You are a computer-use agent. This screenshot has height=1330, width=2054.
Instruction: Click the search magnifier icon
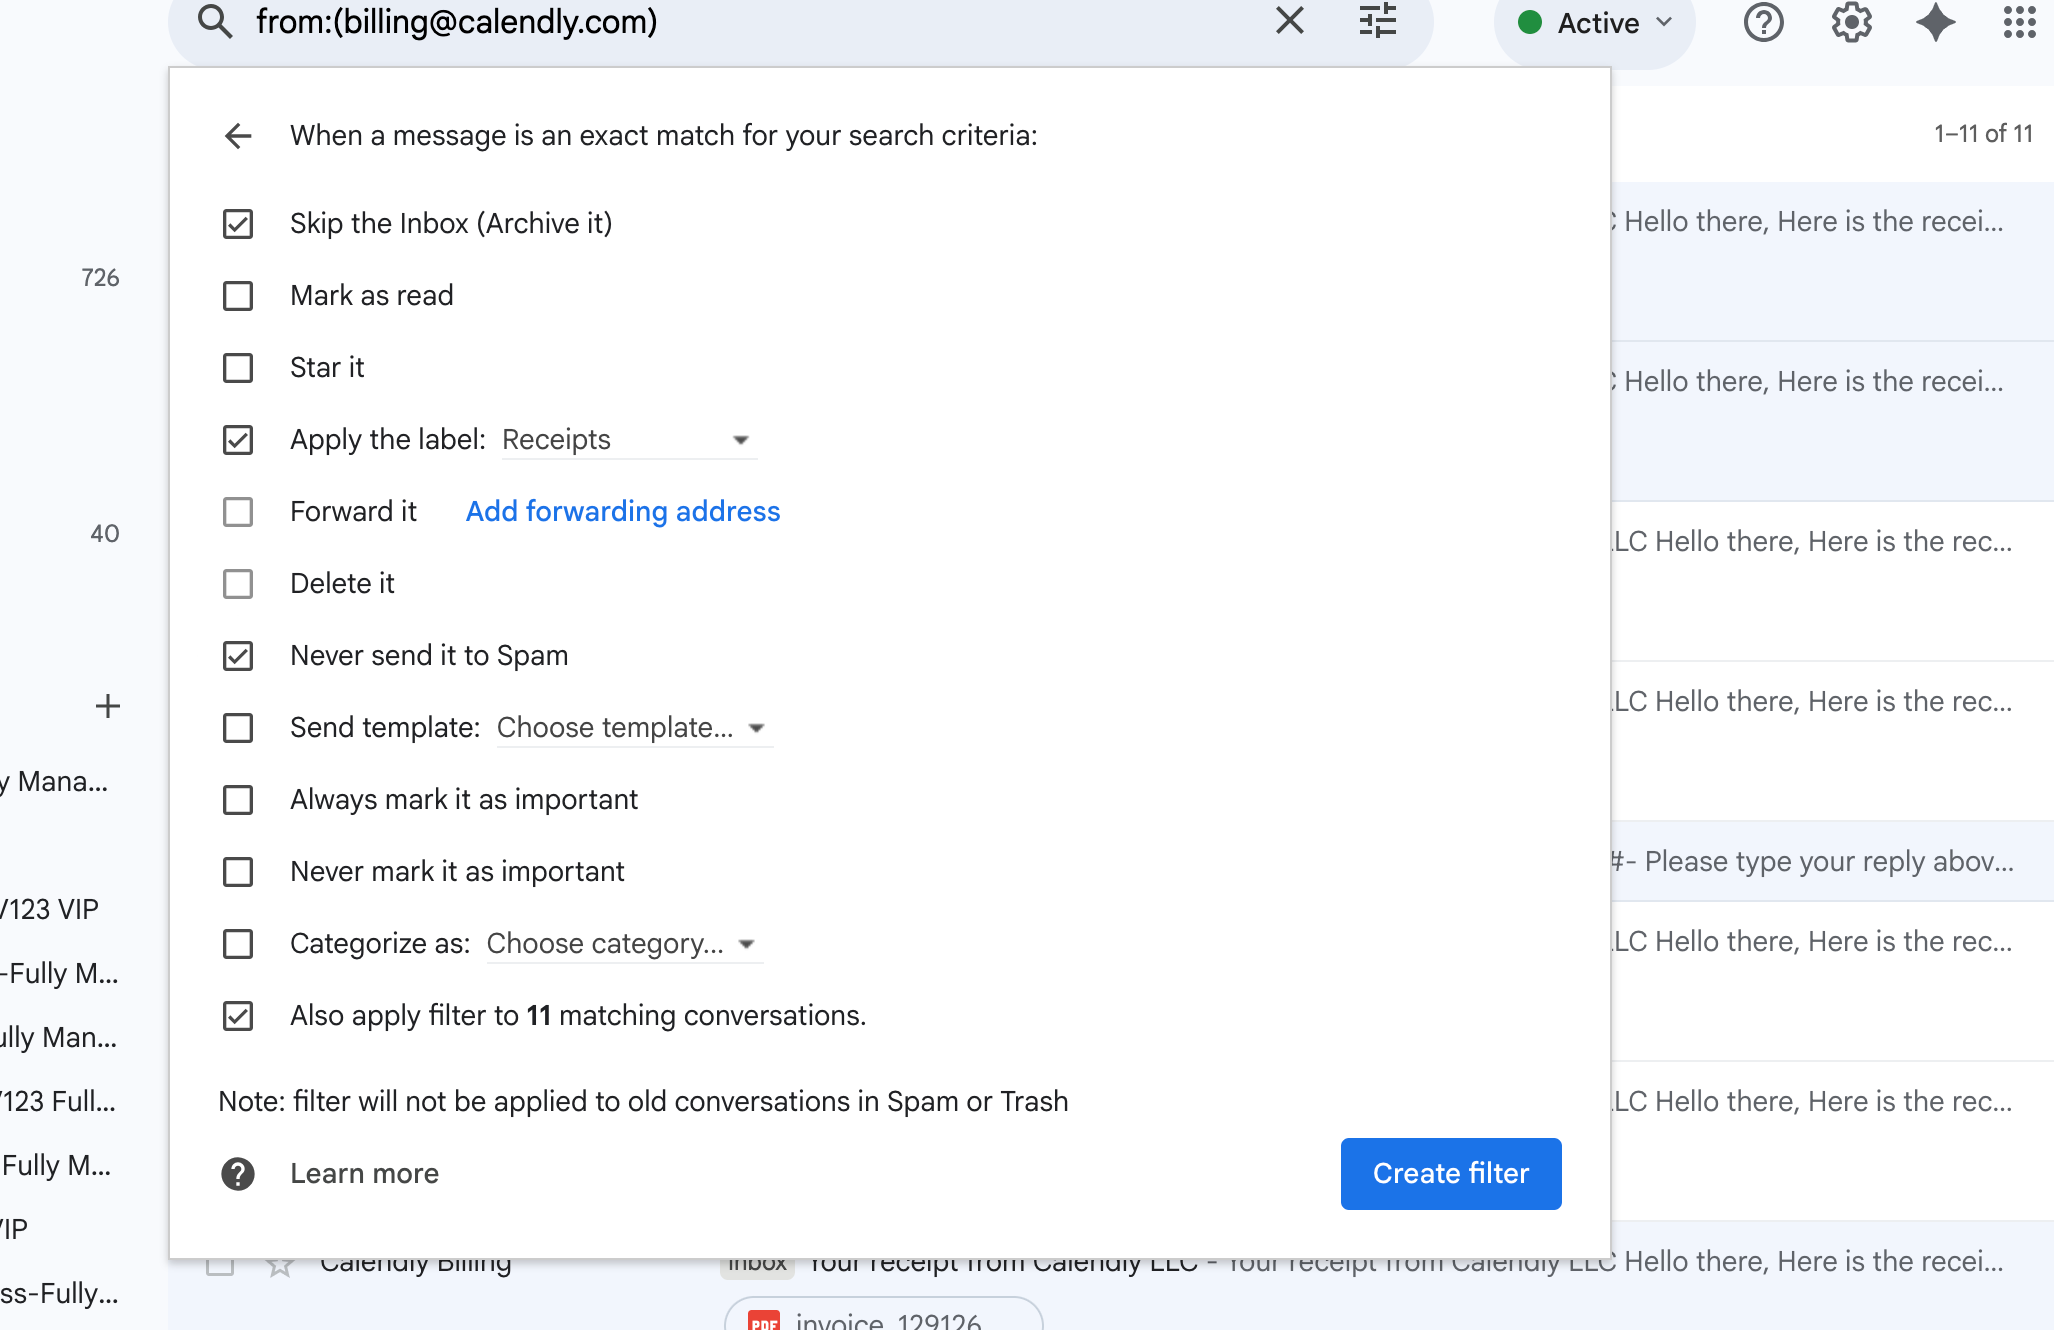(215, 21)
